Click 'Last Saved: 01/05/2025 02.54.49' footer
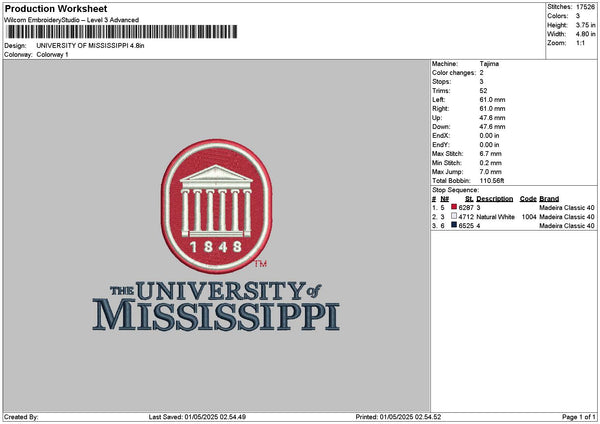Viewport: 600px width, 424px height. [x=197, y=417]
